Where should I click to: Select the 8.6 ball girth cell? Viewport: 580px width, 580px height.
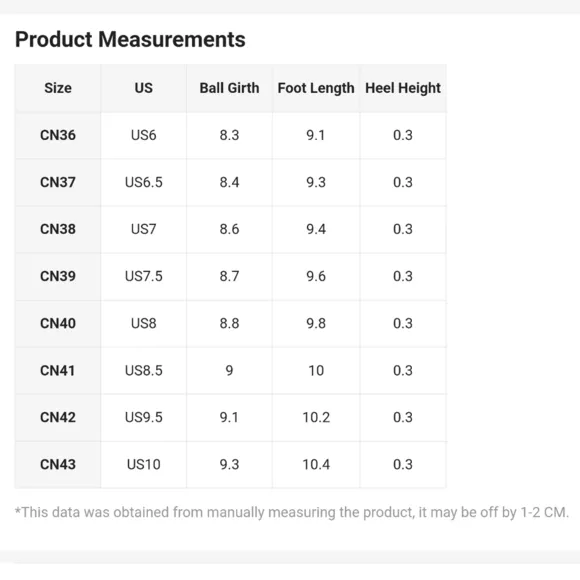coord(229,229)
